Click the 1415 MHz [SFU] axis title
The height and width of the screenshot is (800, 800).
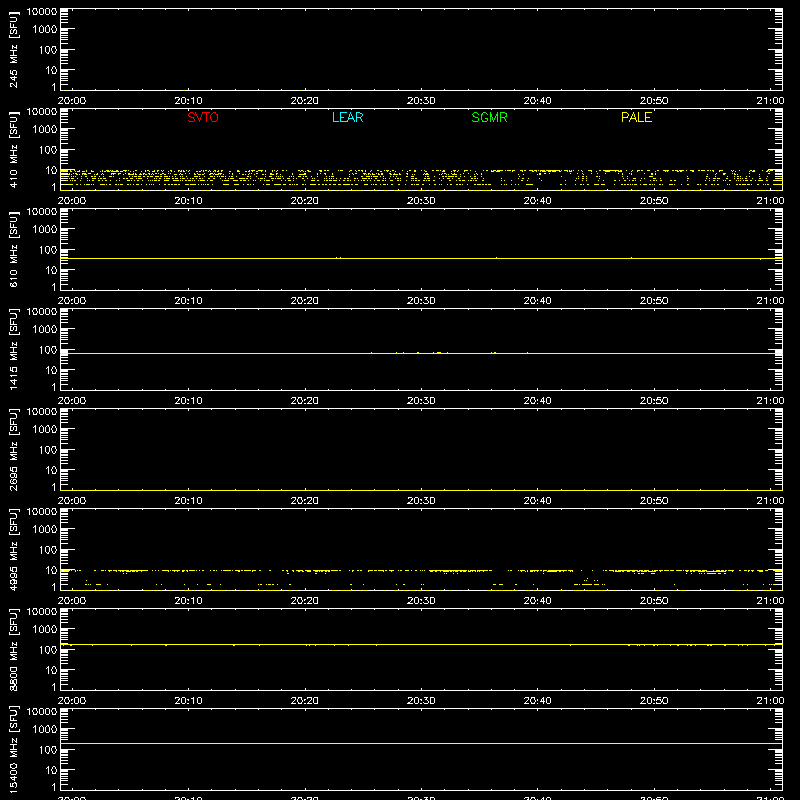click(13, 350)
